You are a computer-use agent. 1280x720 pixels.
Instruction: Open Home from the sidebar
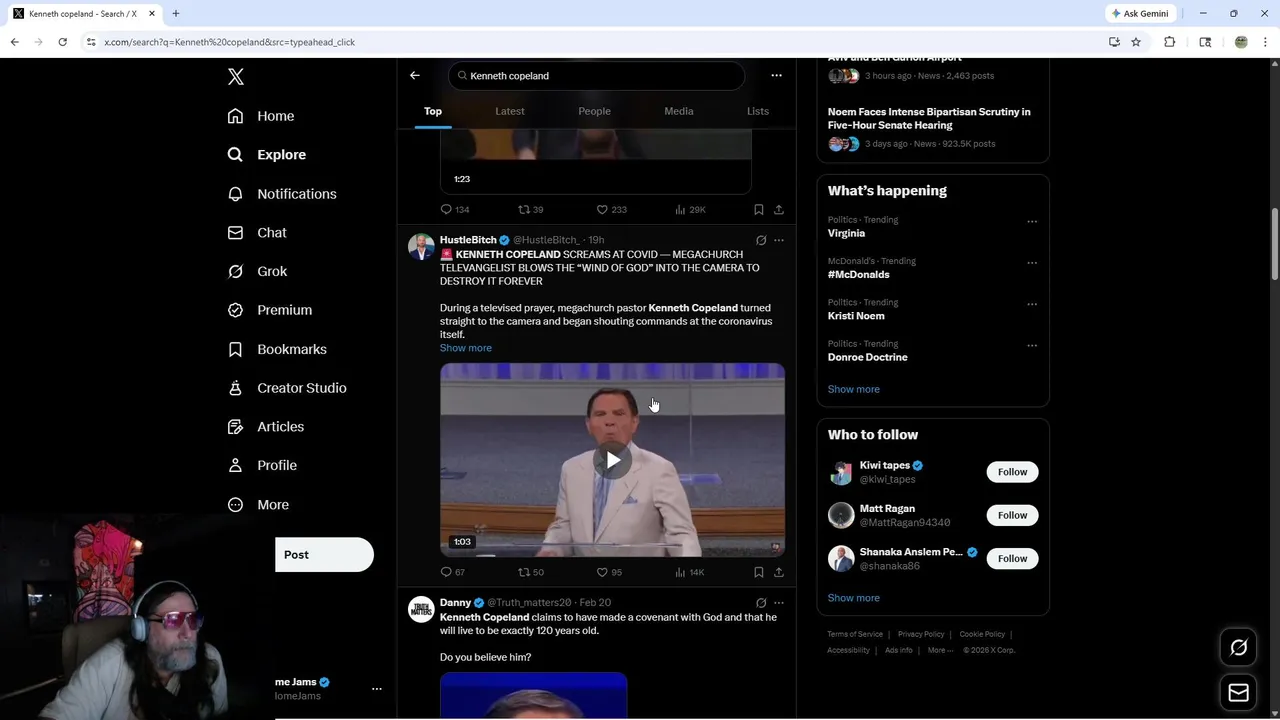pos(261,116)
